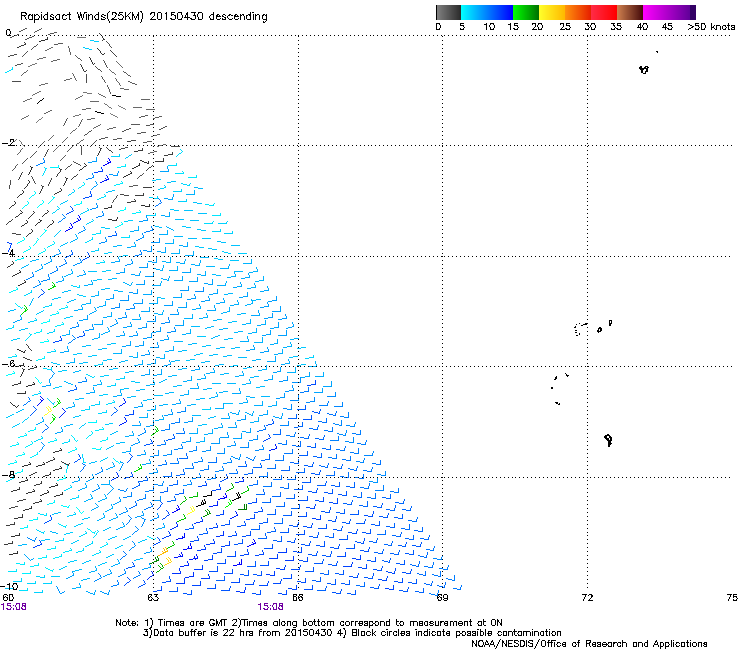Click the gray 0-5 knots color segment
The width and height of the screenshot is (740, 650).
[x=448, y=12]
